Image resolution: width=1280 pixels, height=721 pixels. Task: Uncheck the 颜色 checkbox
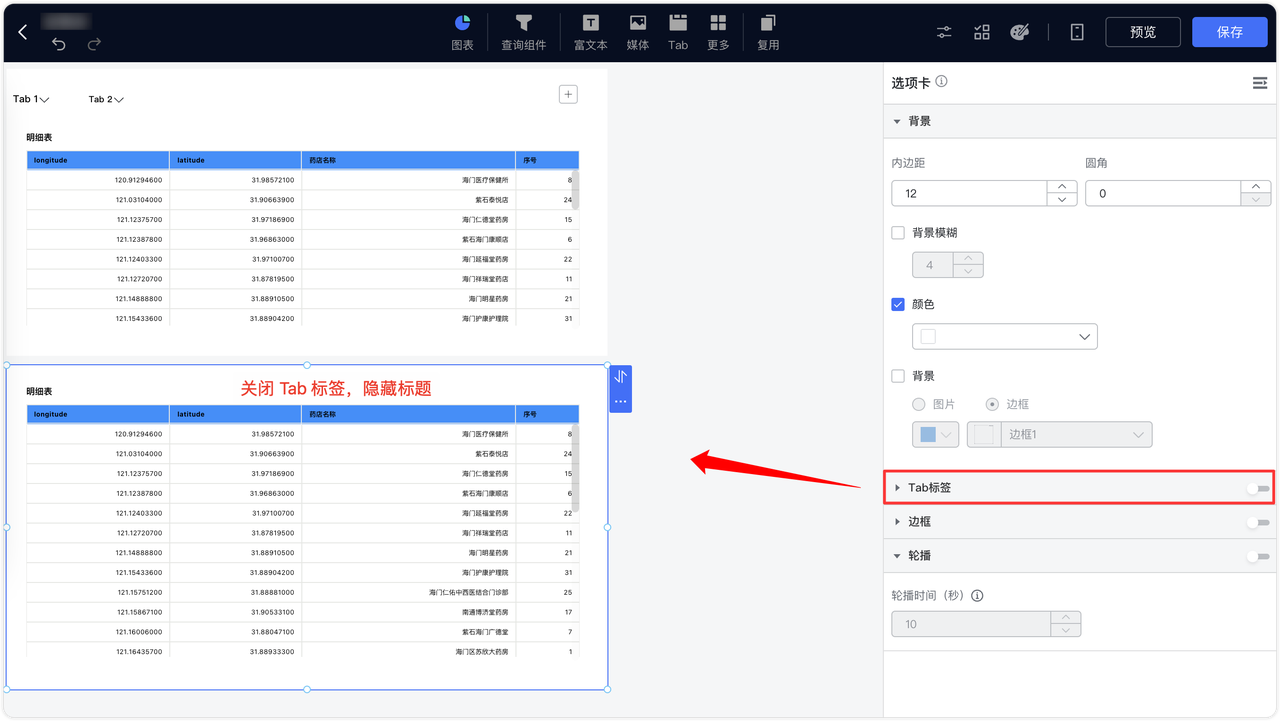(x=898, y=304)
